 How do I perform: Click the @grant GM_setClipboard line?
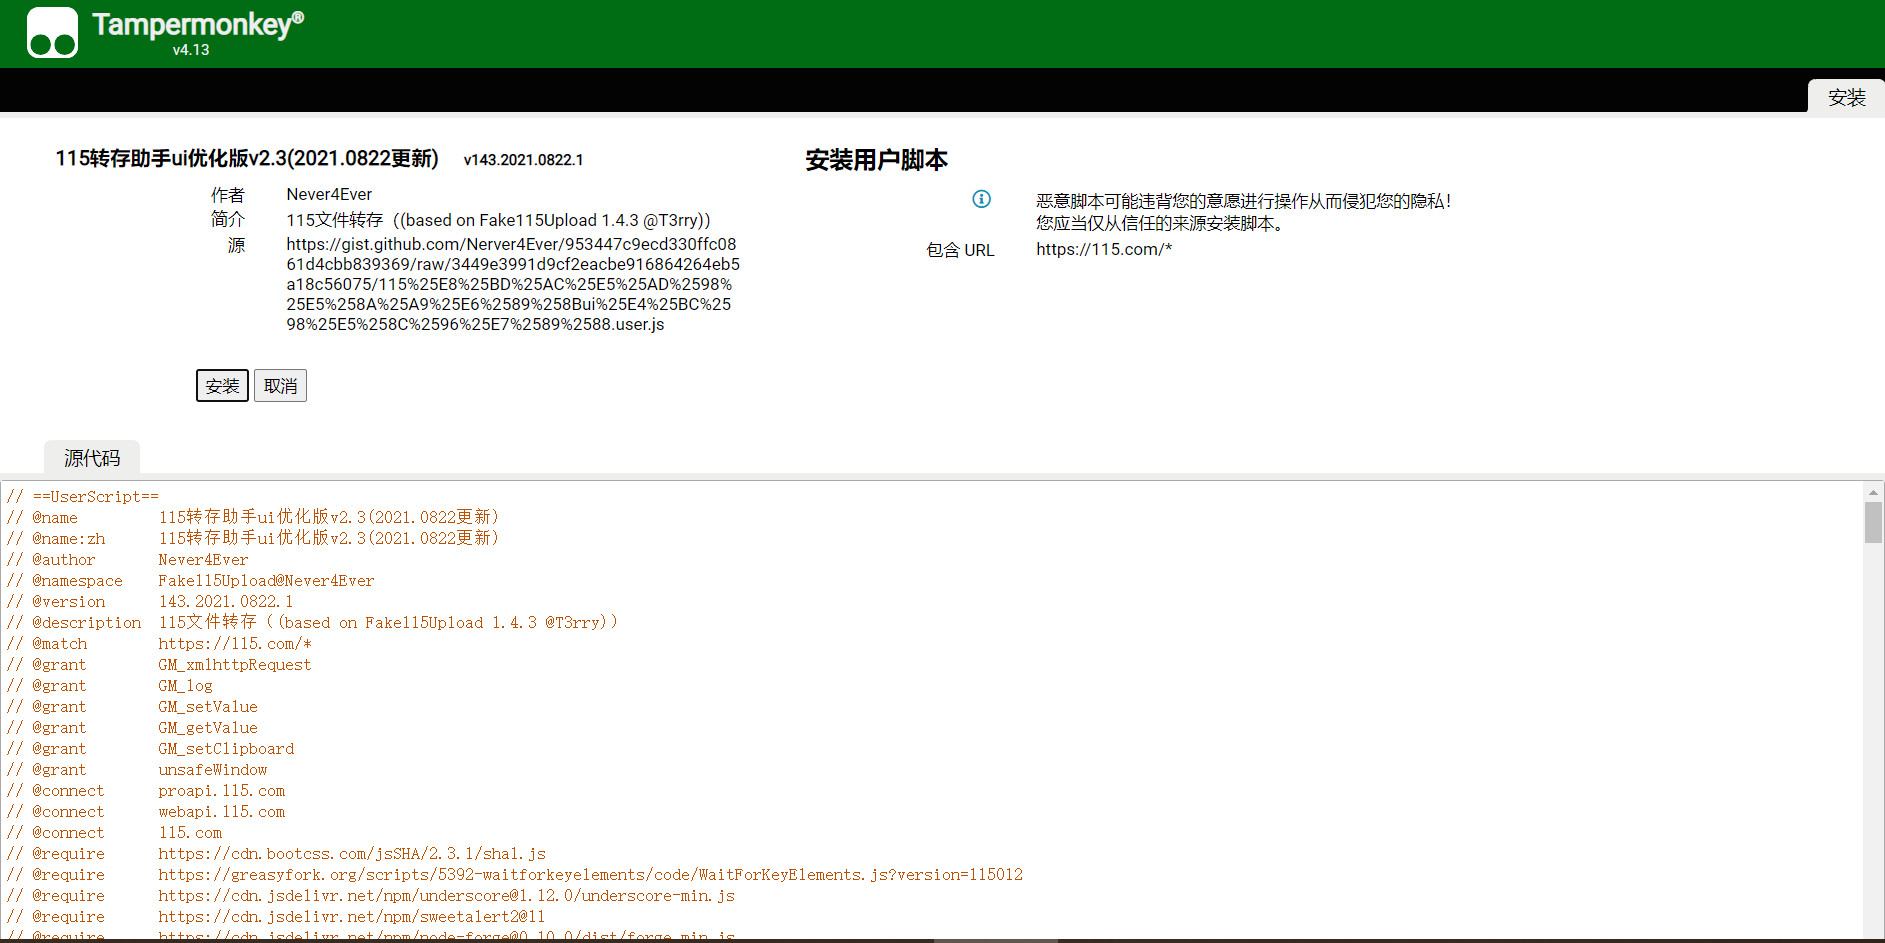pyautogui.click(x=151, y=749)
